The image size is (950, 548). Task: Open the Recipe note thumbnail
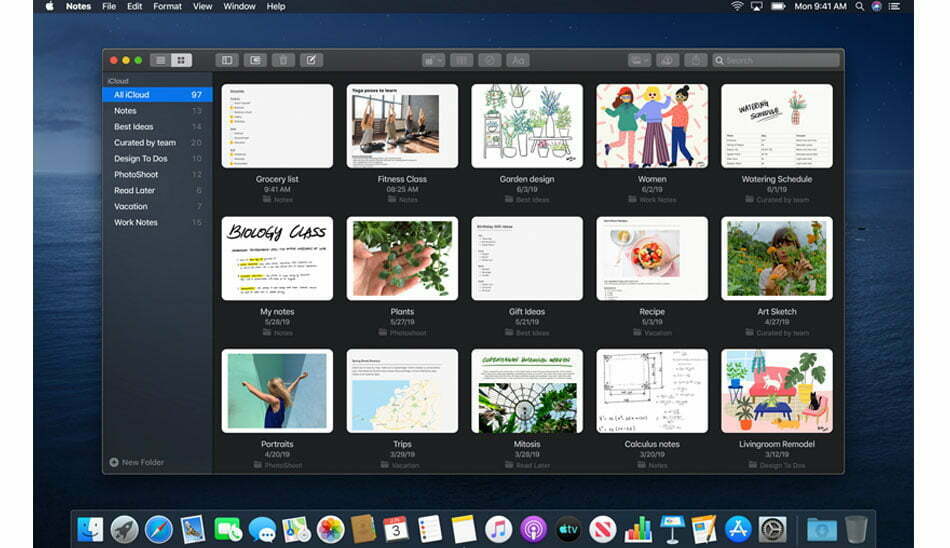pos(652,258)
